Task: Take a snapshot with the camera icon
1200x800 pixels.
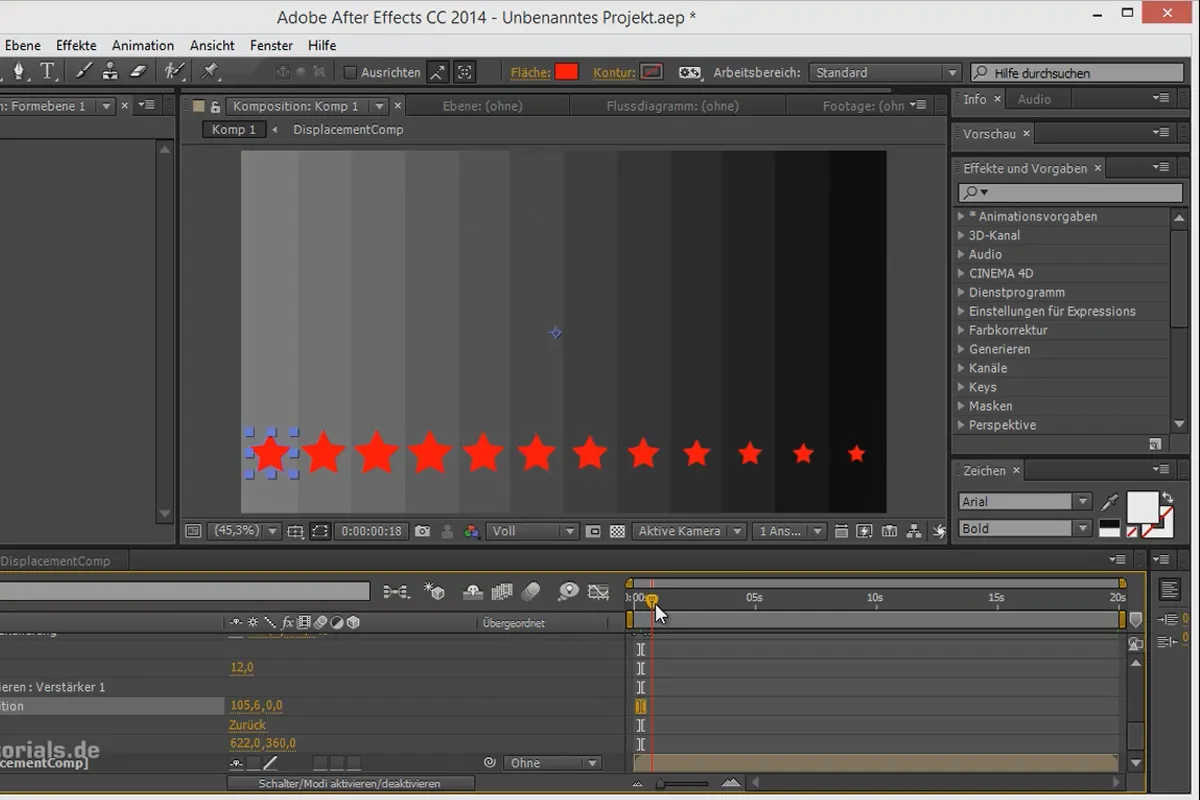Action: pos(423,532)
